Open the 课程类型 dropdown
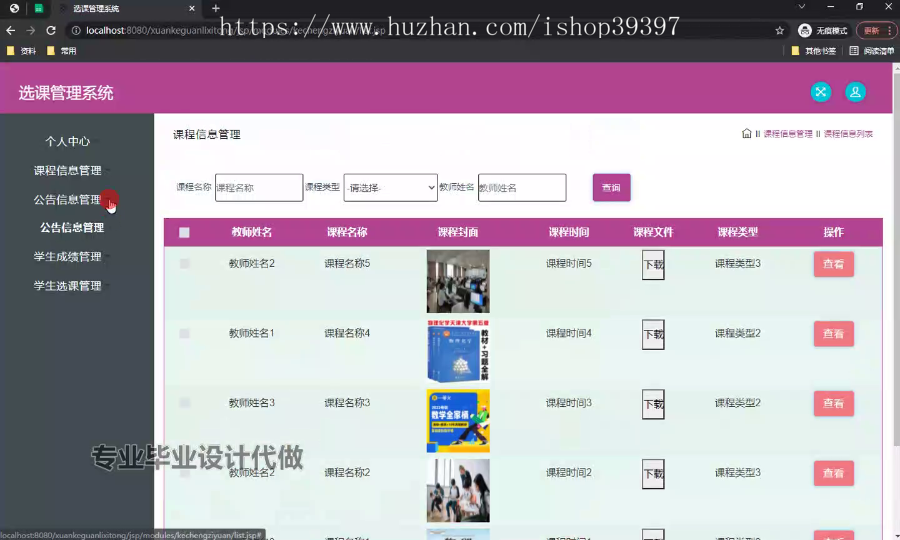This screenshot has height=540, width=900. pyautogui.click(x=390, y=188)
